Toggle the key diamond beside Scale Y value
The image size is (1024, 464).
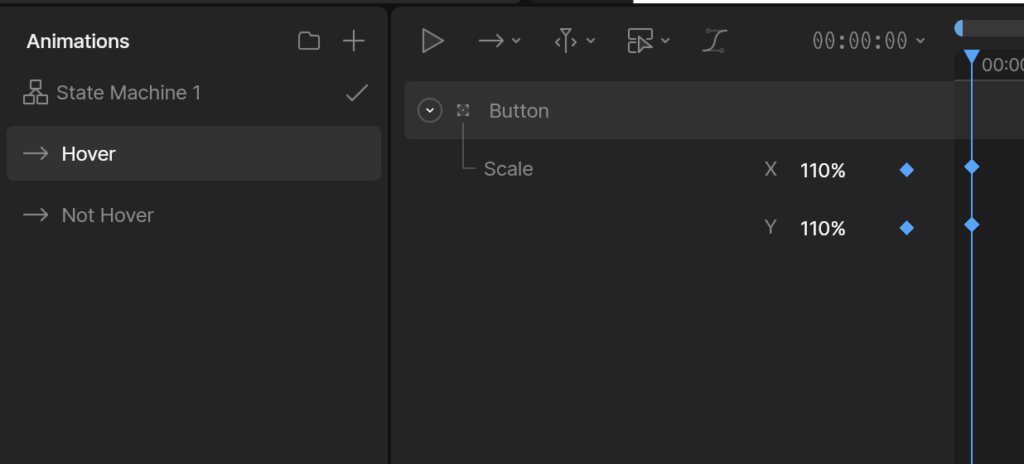click(907, 229)
